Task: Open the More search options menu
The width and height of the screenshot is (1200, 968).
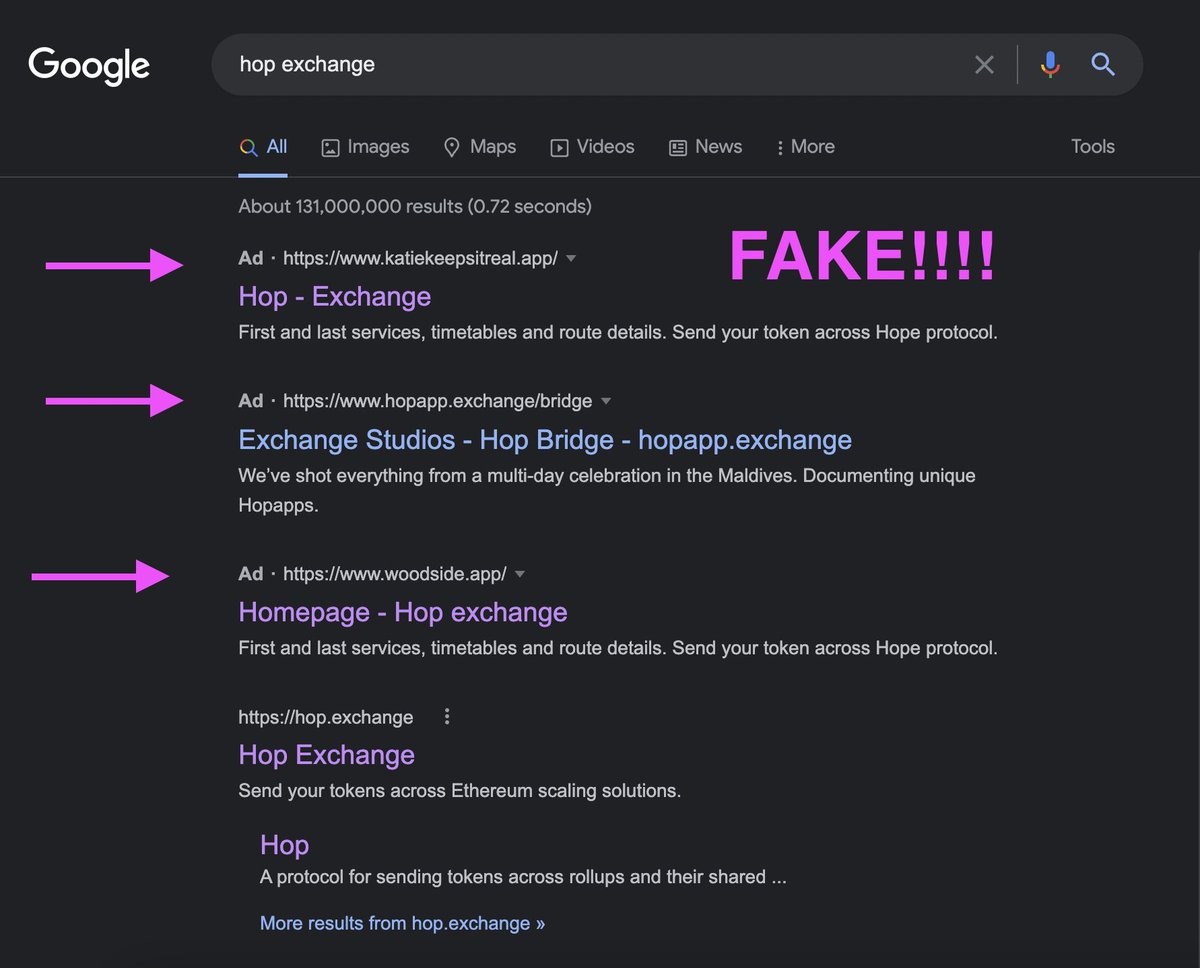Action: pyautogui.click(x=805, y=147)
